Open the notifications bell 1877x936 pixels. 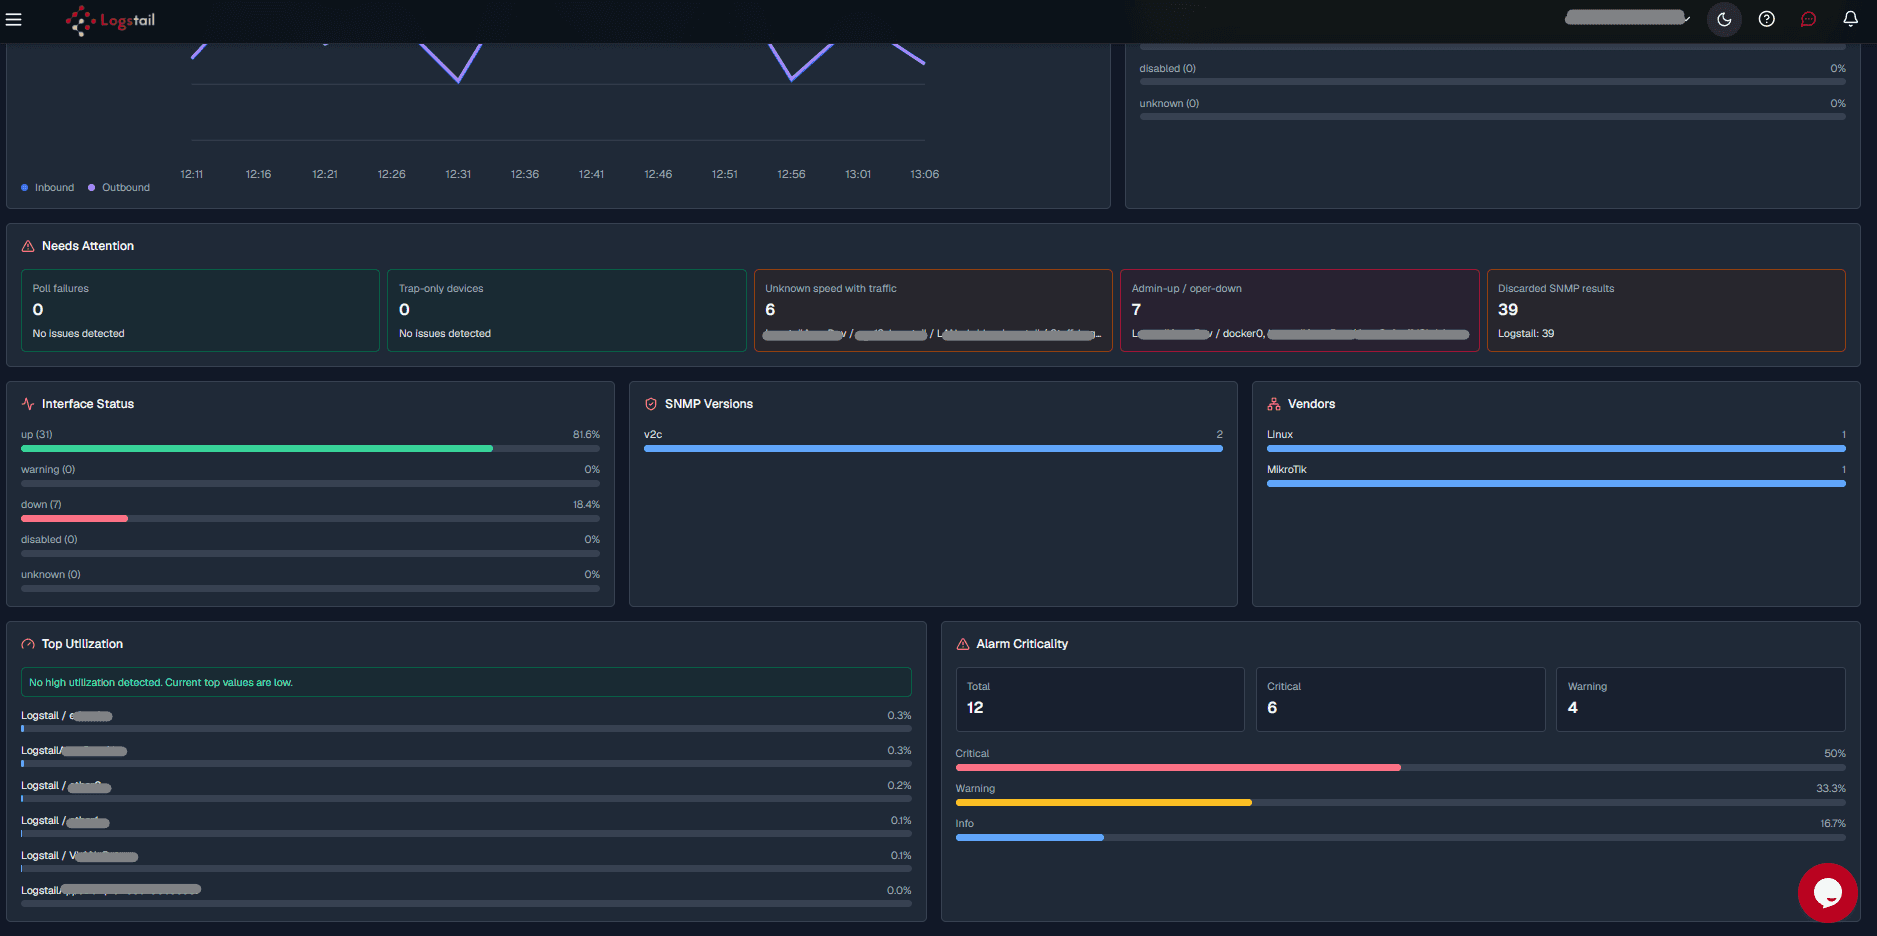1851,19
